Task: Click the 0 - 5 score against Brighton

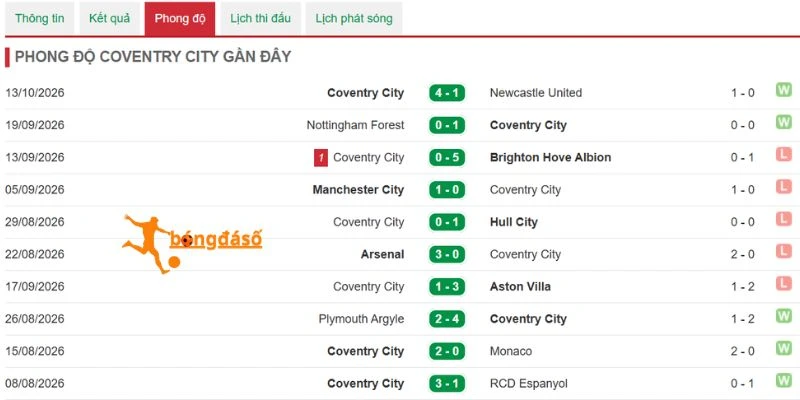Action: [447, 158]
